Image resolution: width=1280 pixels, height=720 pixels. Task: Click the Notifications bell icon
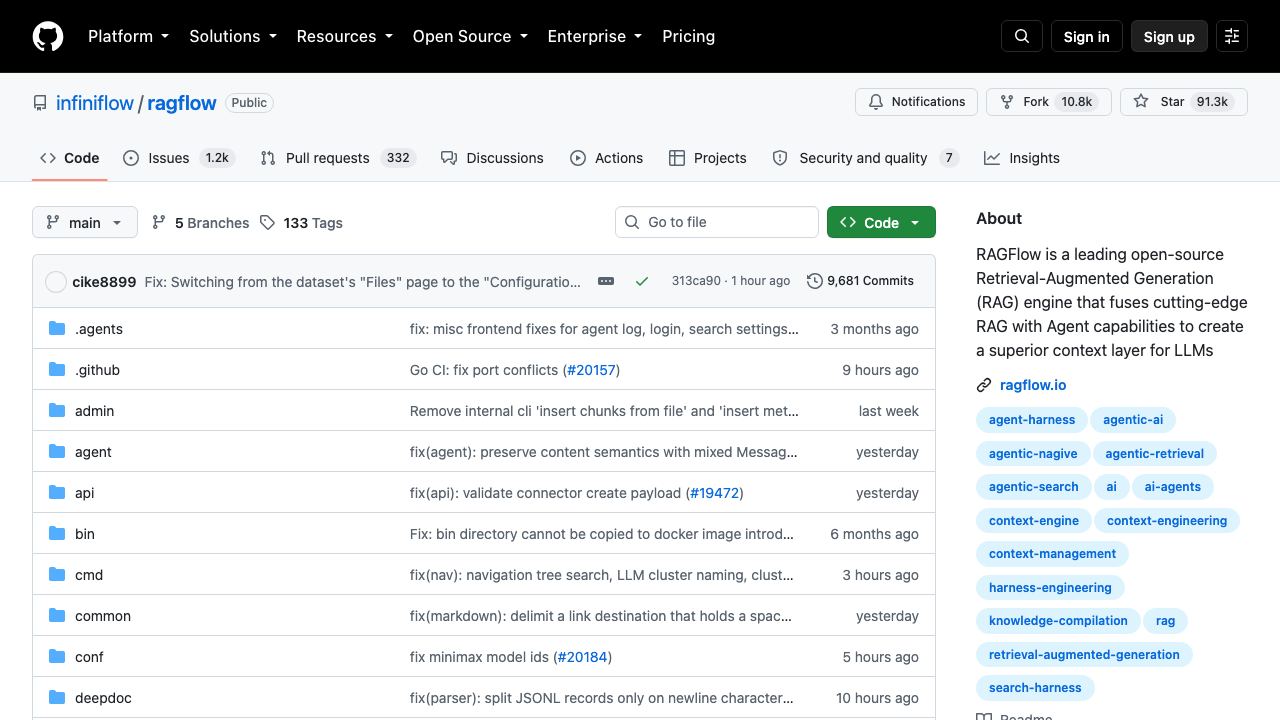point(876,102)
